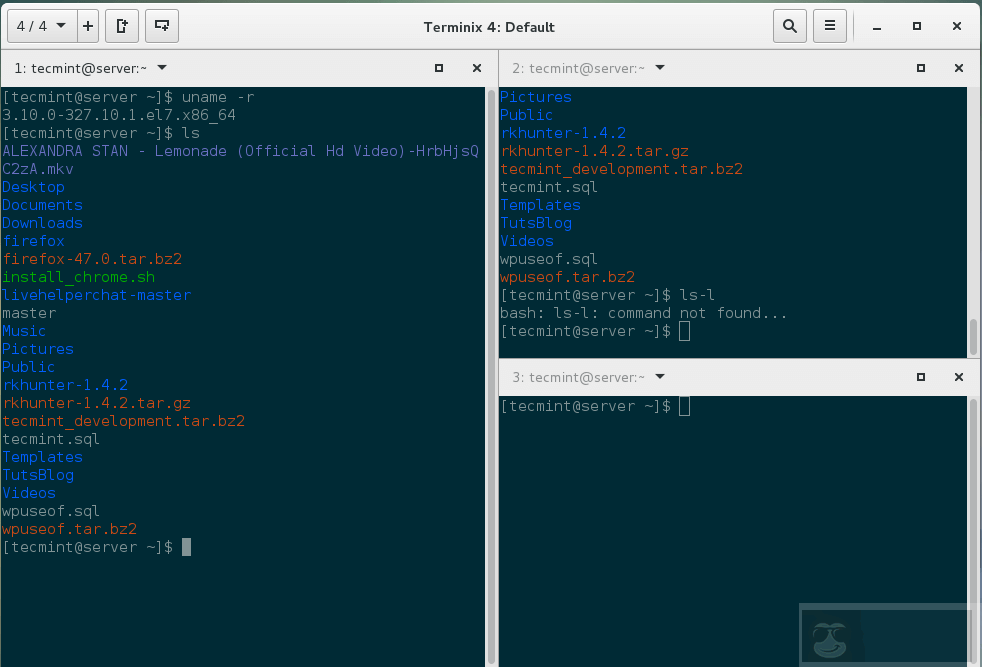The width and height of the screenshot is (982, 667).
Task: Toggle maximize on terminal 2 pane
Action: [920, 68]
